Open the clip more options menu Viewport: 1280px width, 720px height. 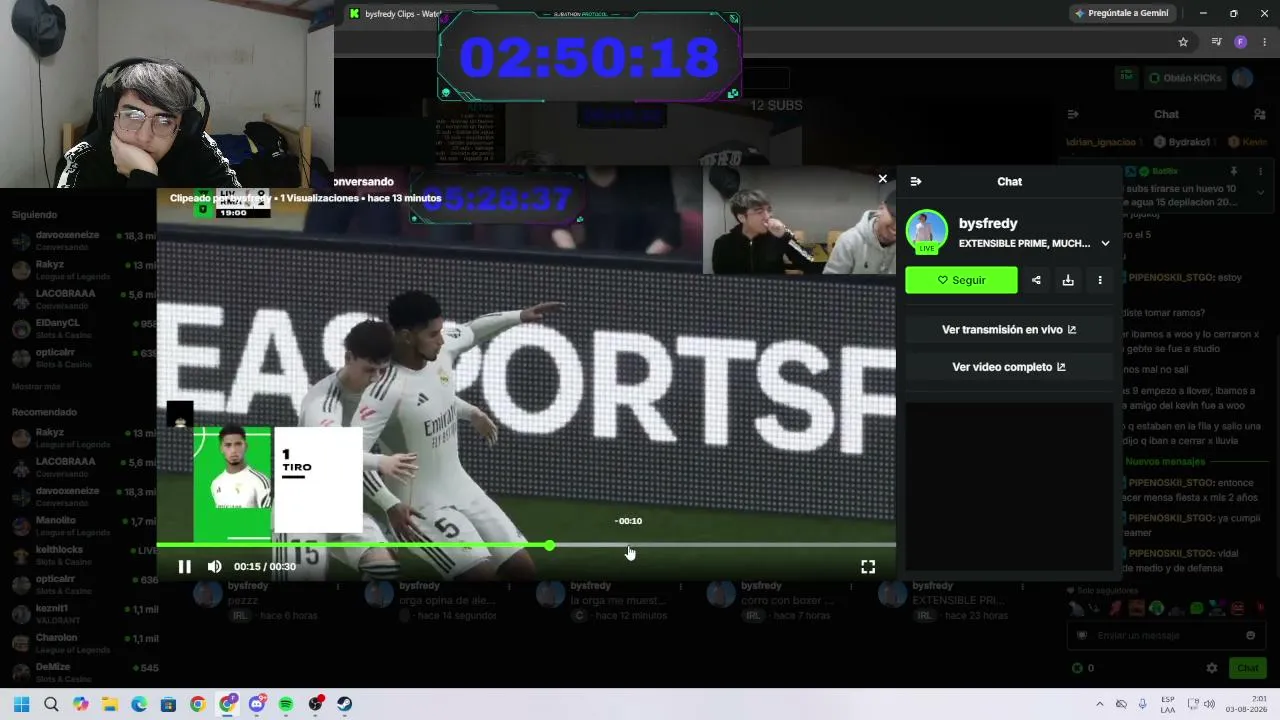click(1100, 280)
